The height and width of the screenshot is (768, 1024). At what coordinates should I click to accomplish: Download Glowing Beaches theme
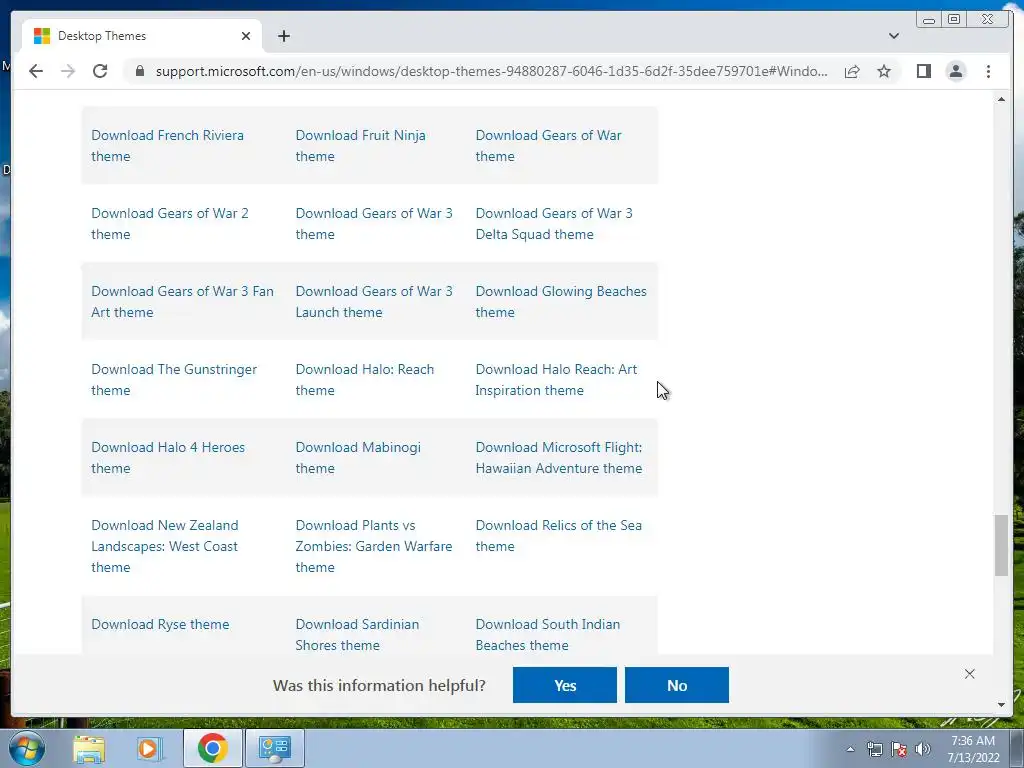tap(561, 302)
